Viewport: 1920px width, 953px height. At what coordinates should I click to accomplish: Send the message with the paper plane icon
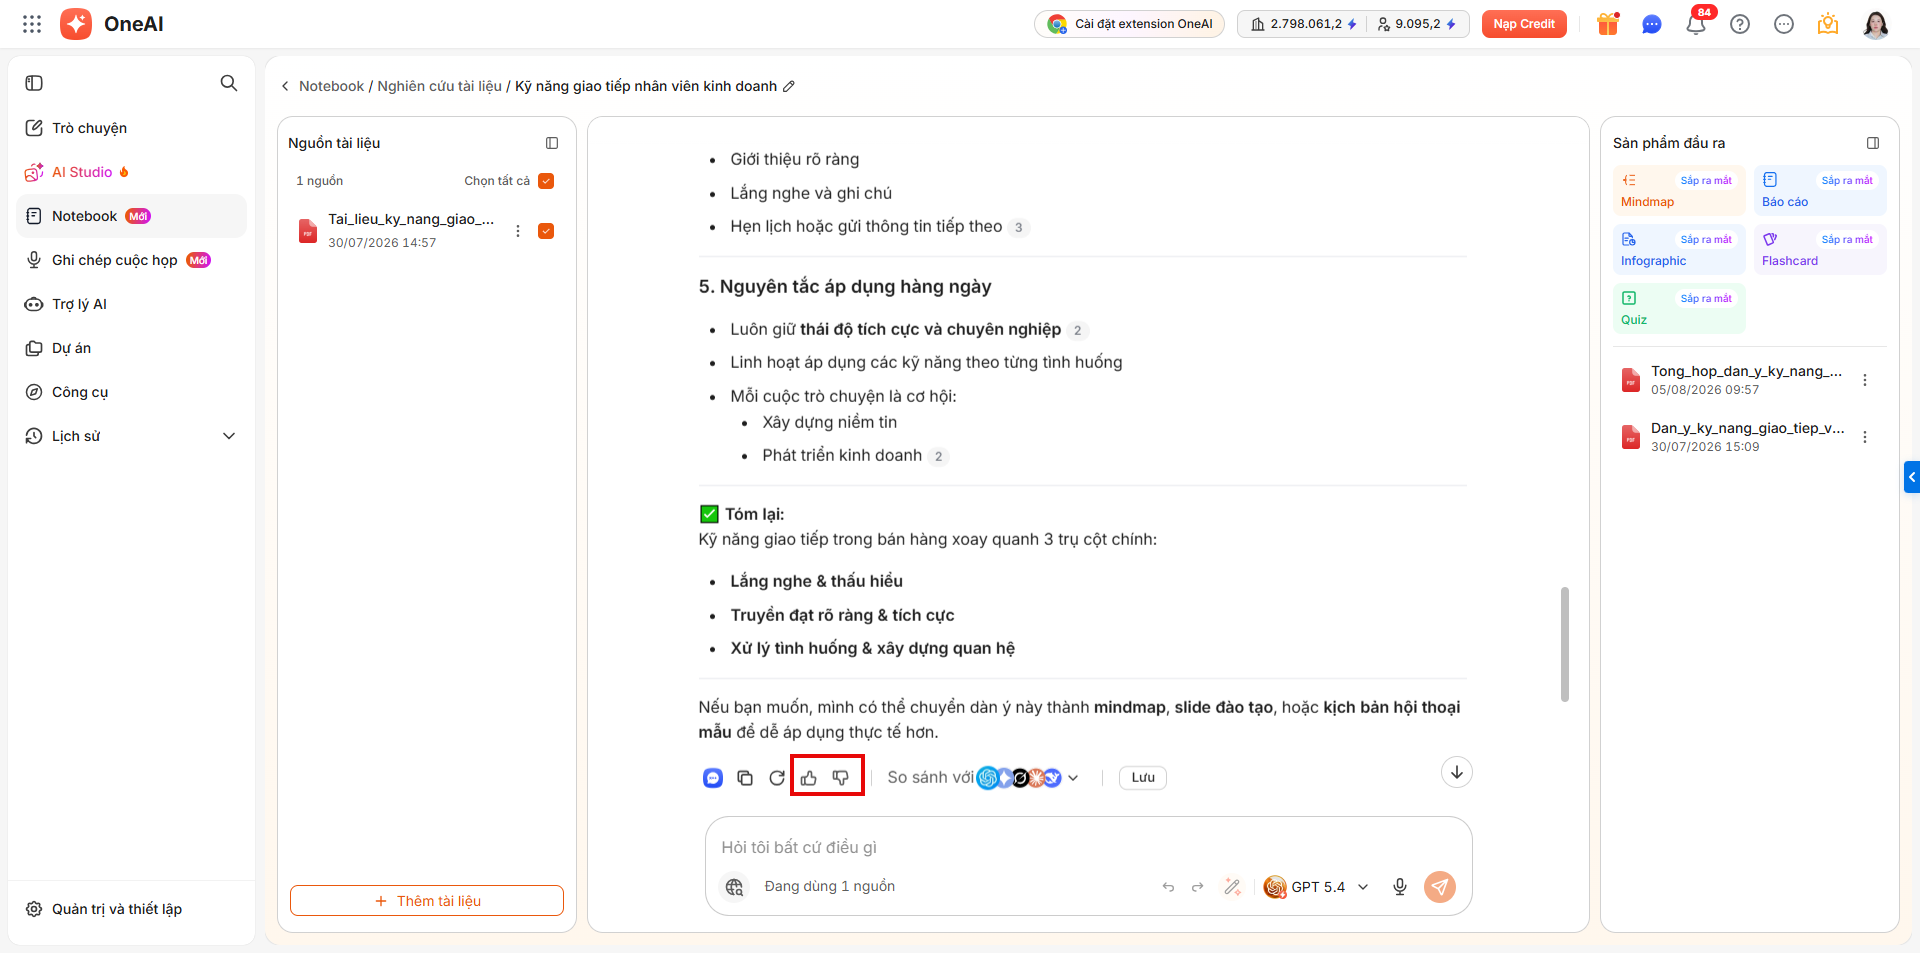click(1440, 887)
